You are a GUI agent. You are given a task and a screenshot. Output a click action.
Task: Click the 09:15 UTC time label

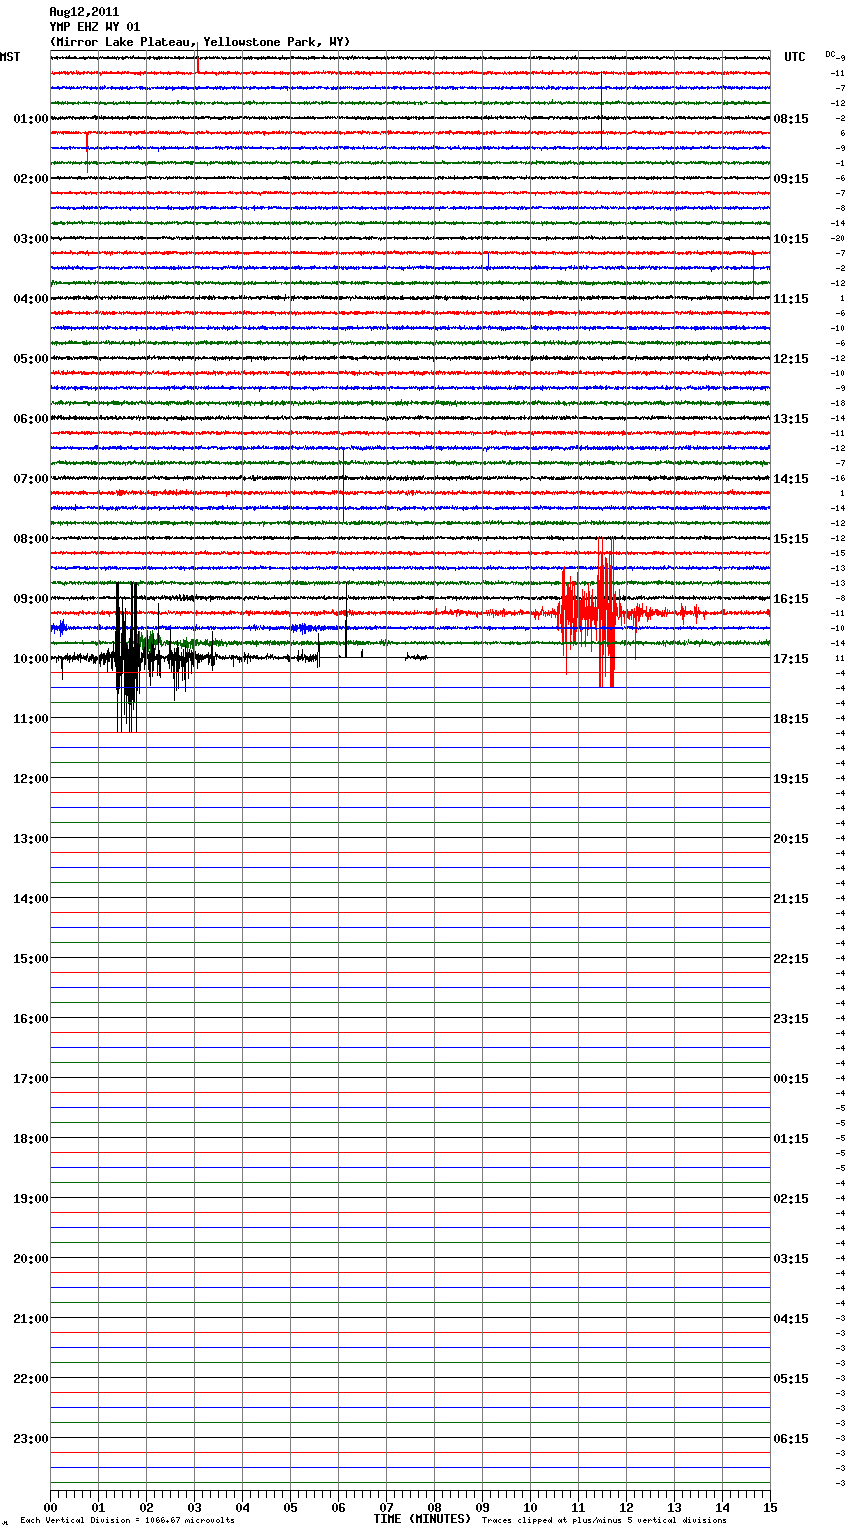coord(791,179)
